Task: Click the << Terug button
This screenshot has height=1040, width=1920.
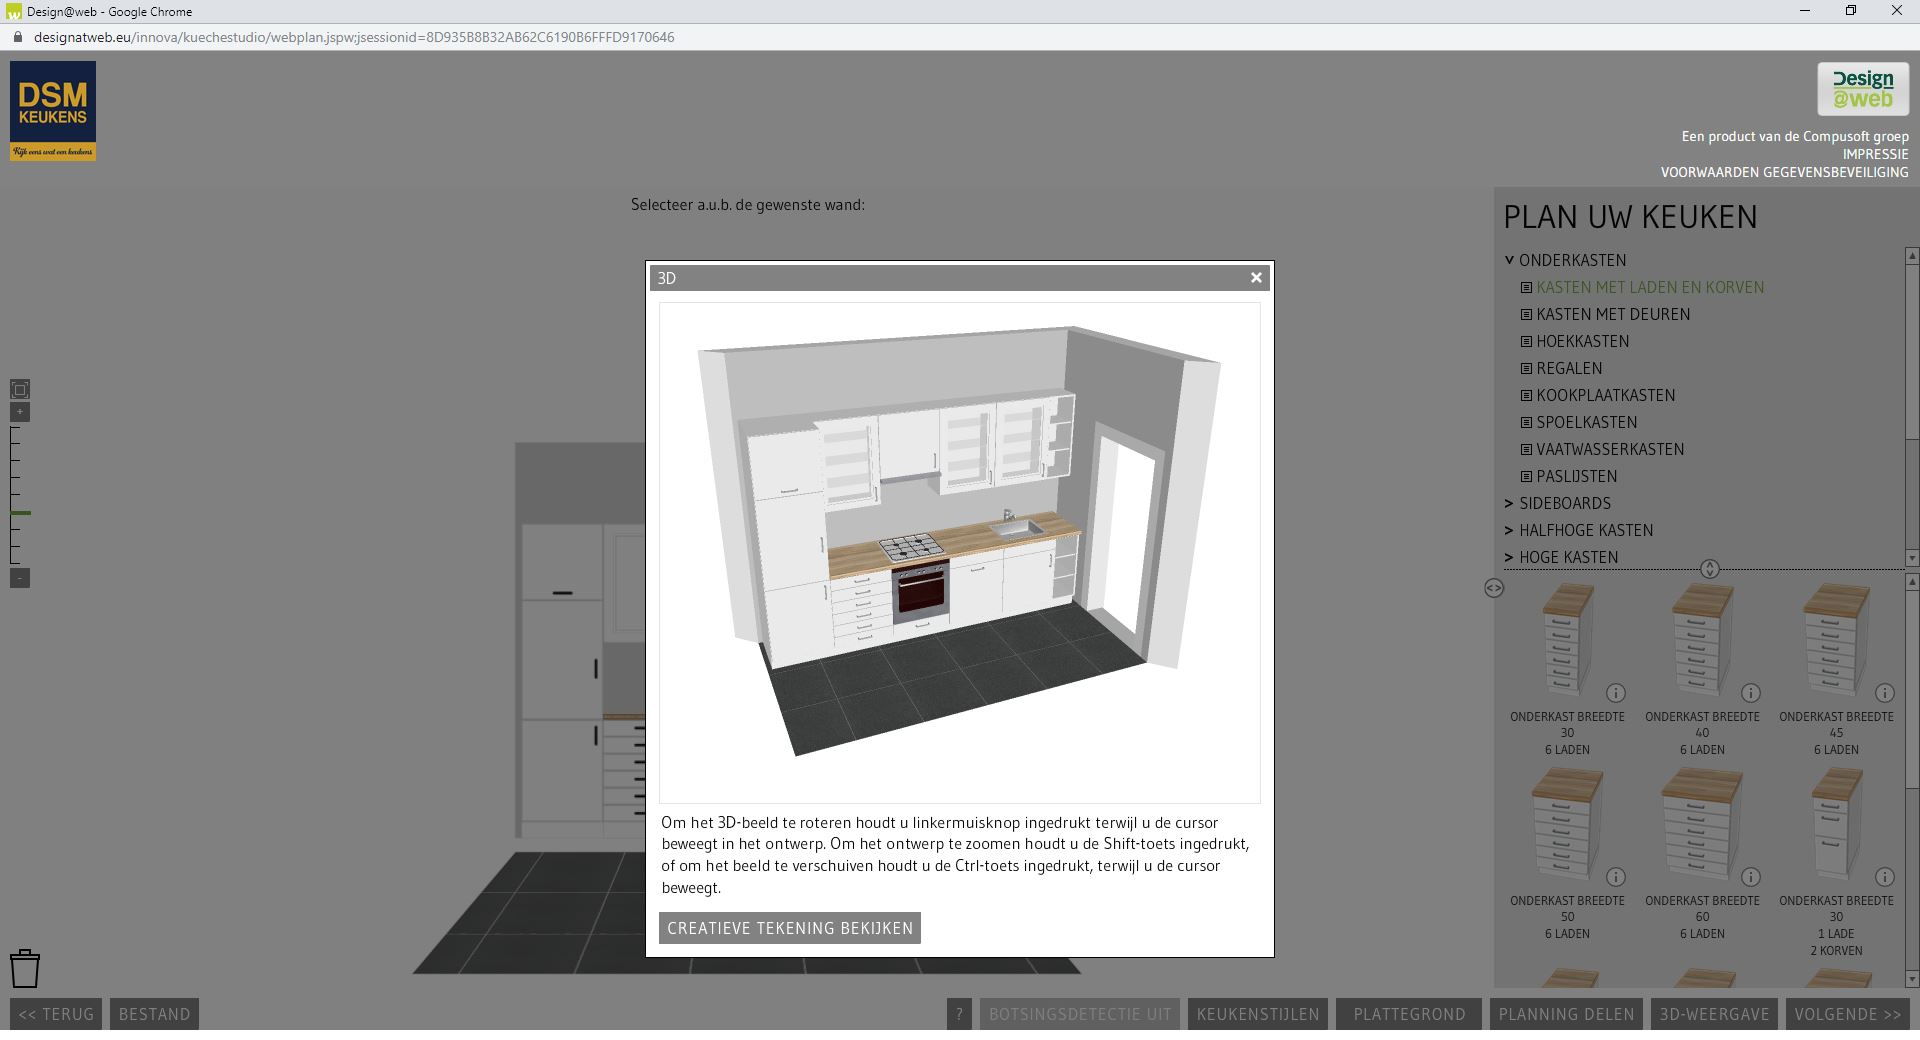Action: click(x=56, y=1014)
